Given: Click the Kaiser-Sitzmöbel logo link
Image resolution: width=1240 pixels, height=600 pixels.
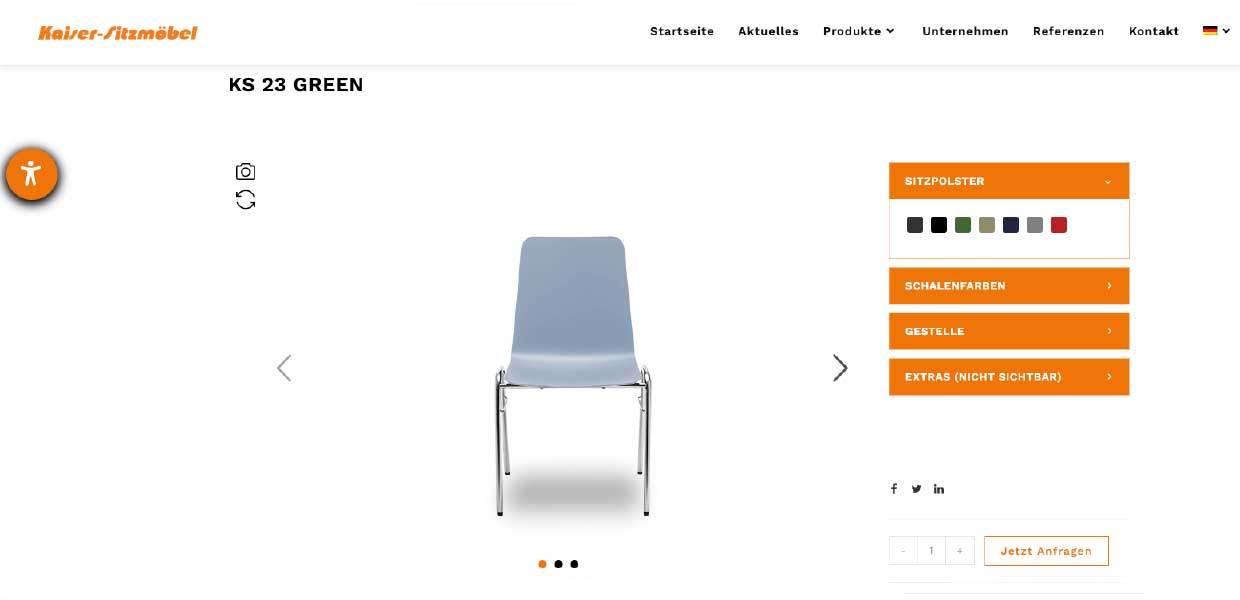Looking at the screenshot, I should pos(118,33).
